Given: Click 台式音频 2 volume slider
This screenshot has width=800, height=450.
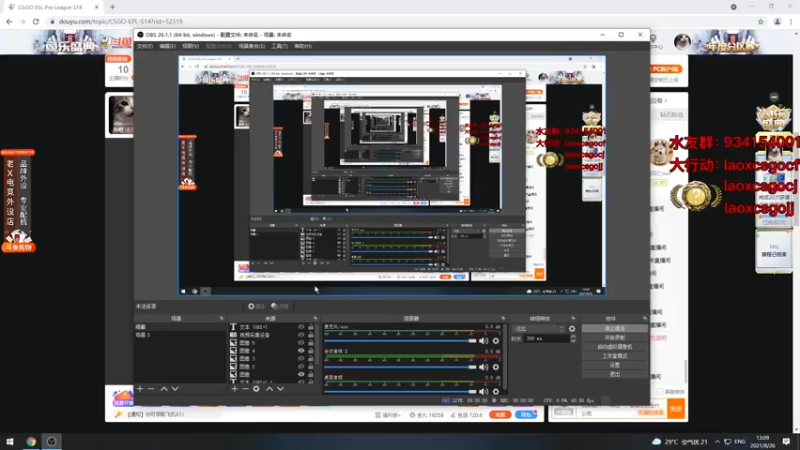Looking at the screenshot, I should coord(400,367).
